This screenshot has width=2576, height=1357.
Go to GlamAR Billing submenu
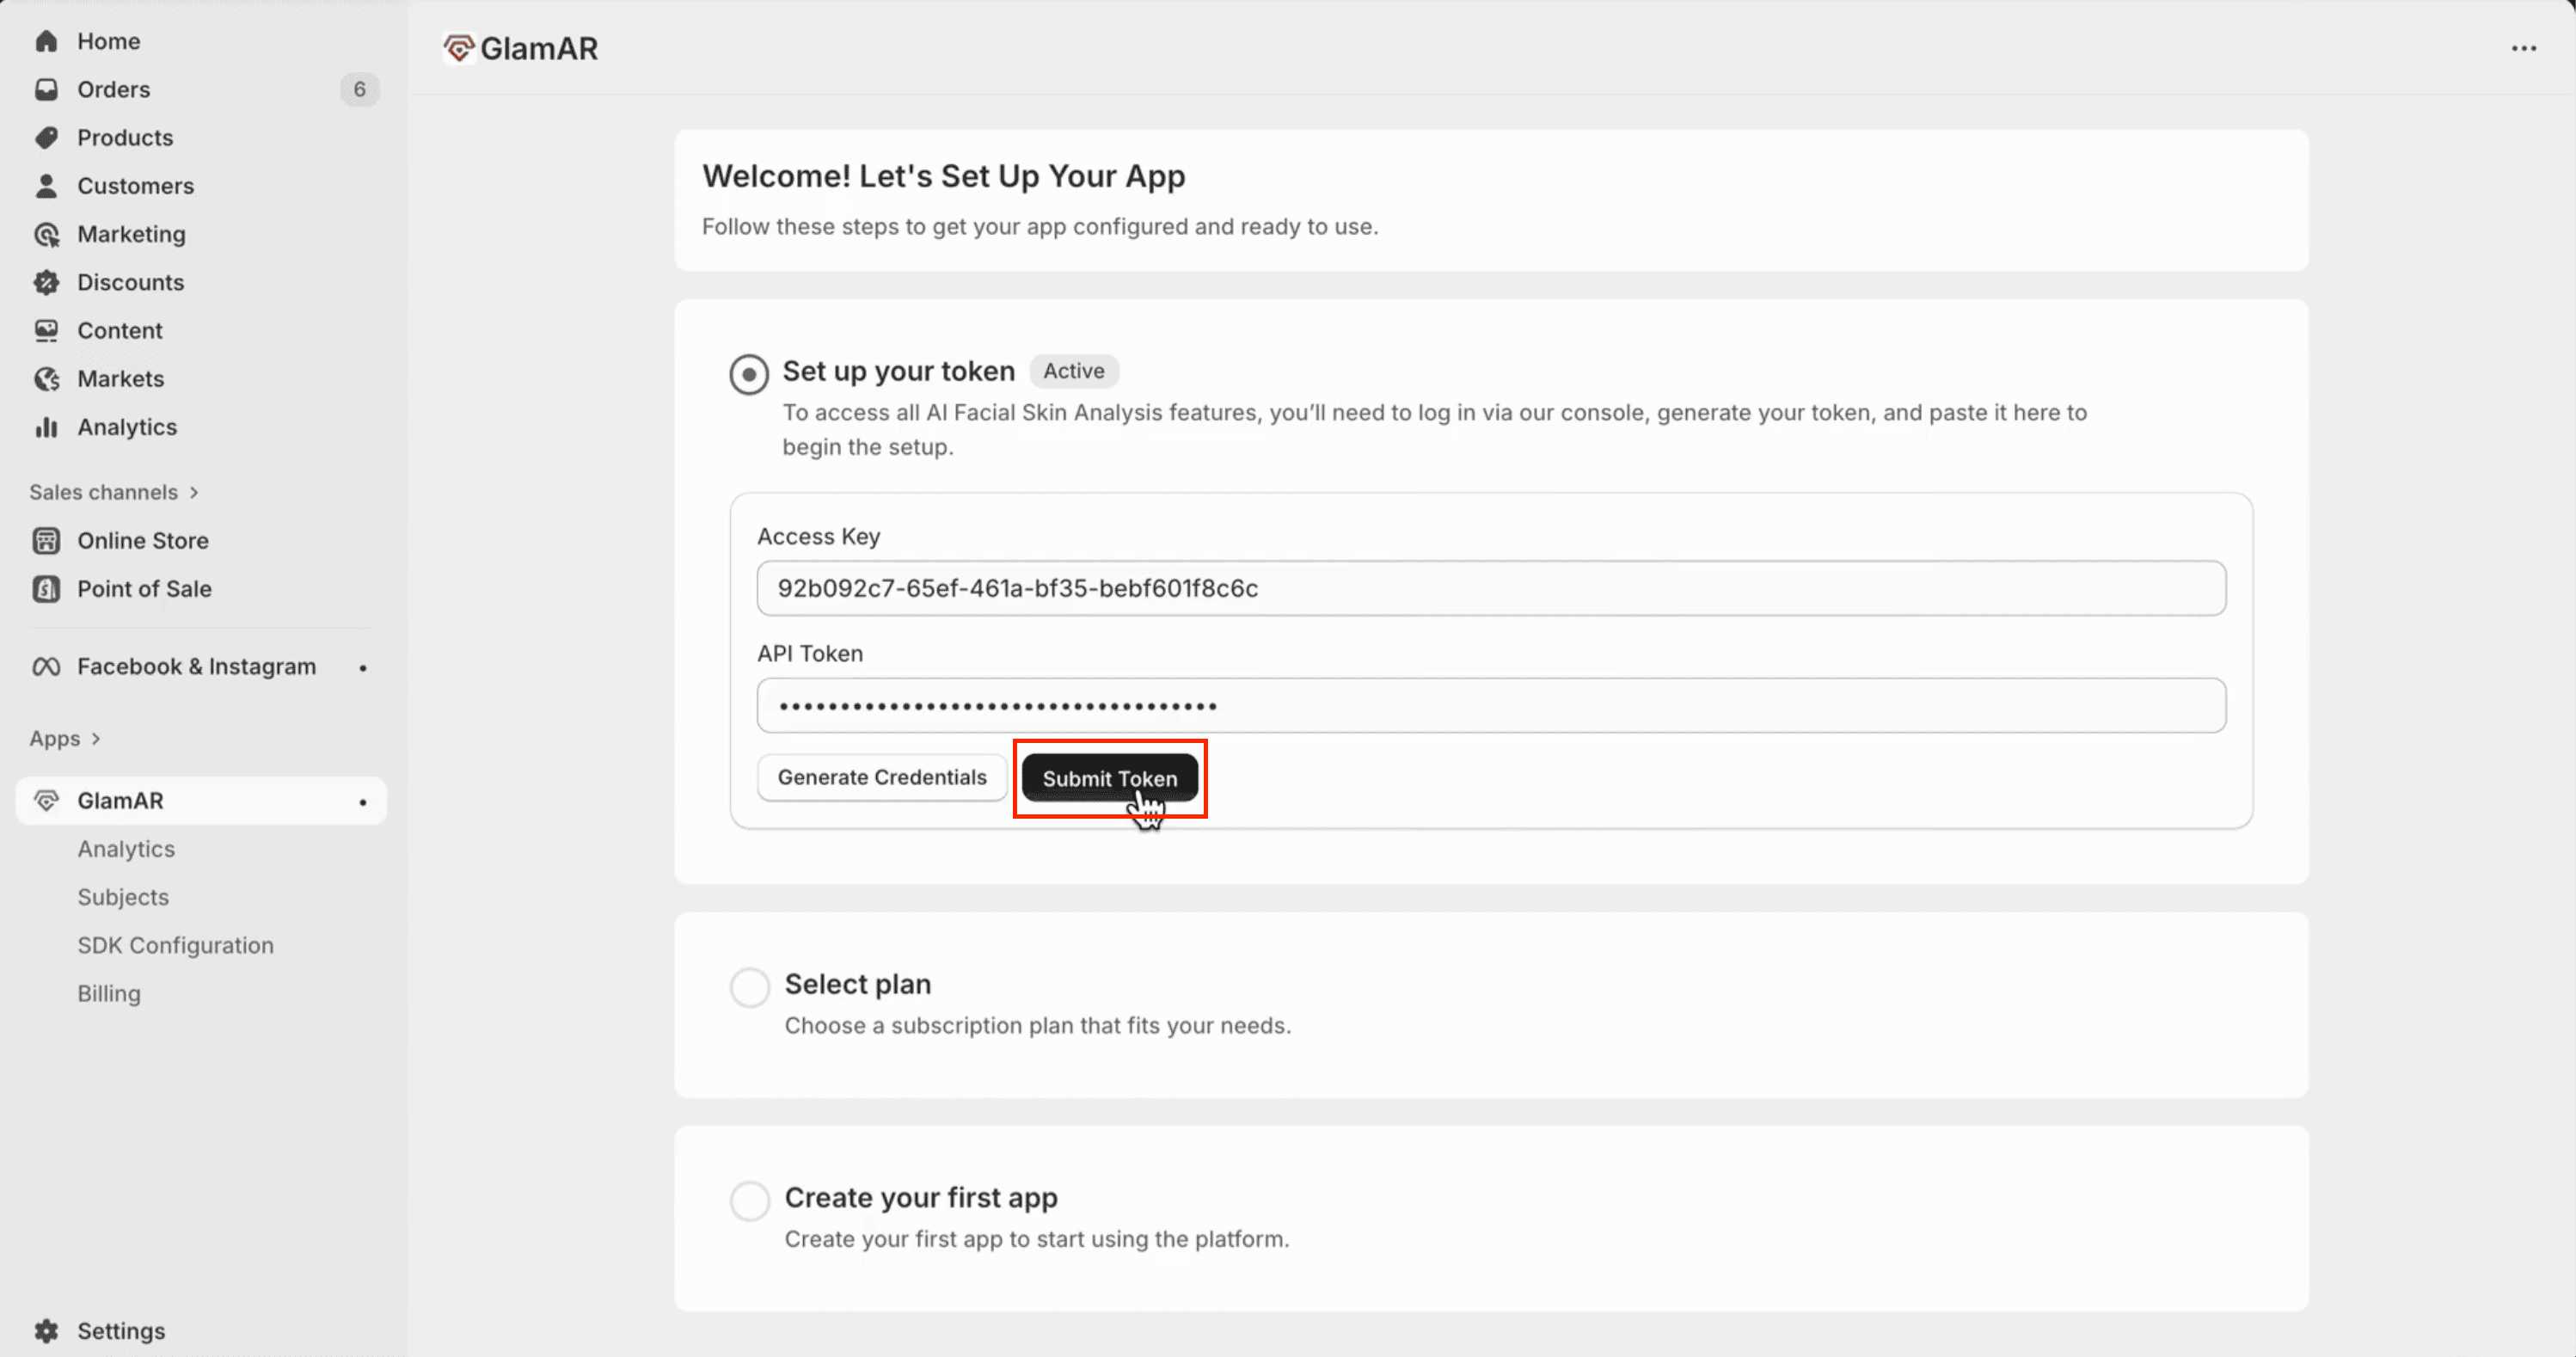[109, 993]
